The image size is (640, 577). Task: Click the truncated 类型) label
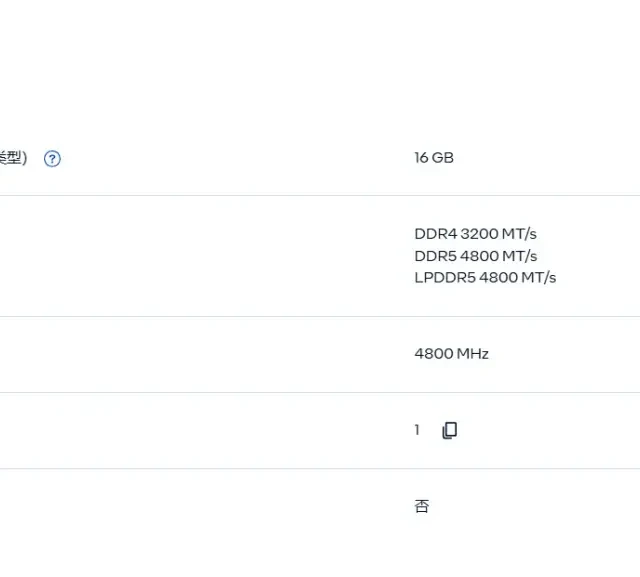[x=13, y=158]
